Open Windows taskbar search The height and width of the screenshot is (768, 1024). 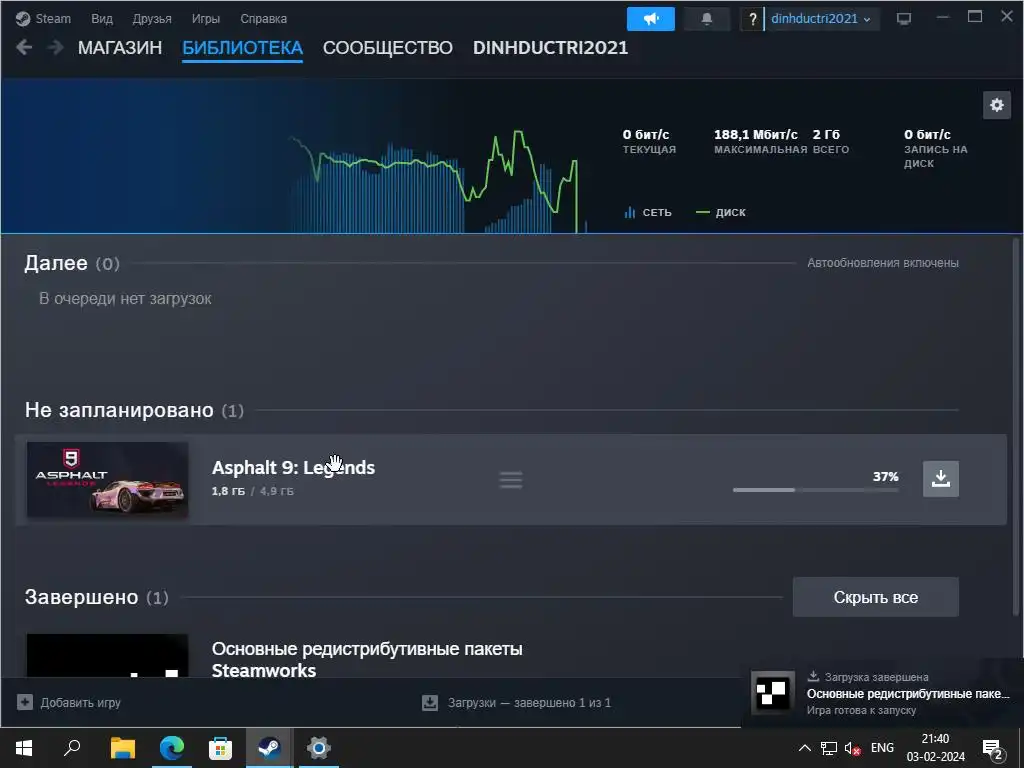tap(72, 748)
